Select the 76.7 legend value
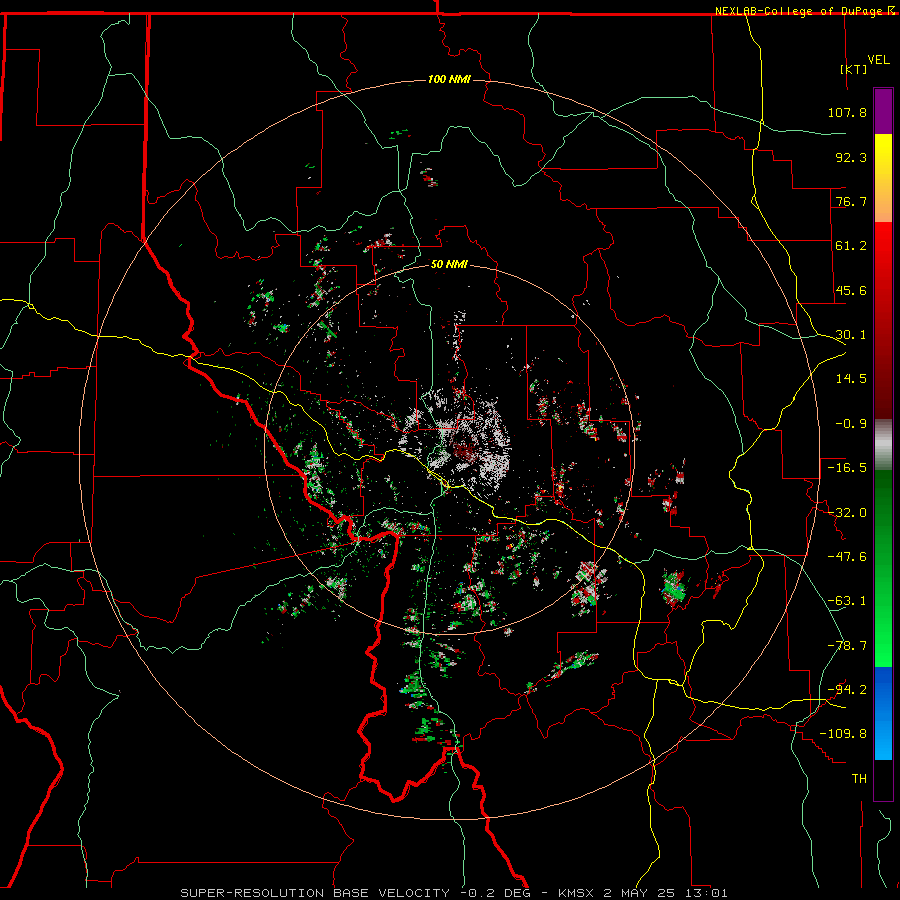The height and width of the screenshot is (900, 900). click(851, 201)
